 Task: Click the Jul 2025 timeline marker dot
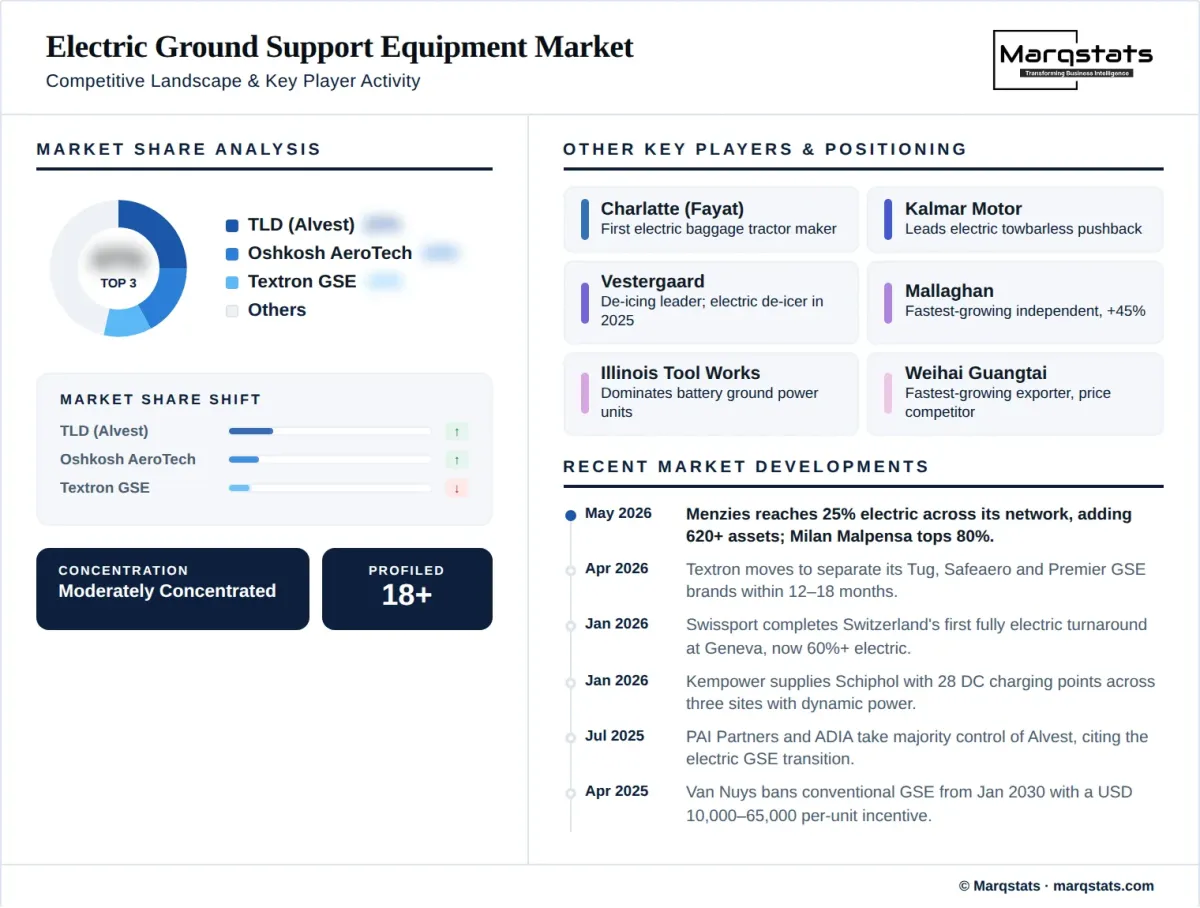(x=571, y=737)
